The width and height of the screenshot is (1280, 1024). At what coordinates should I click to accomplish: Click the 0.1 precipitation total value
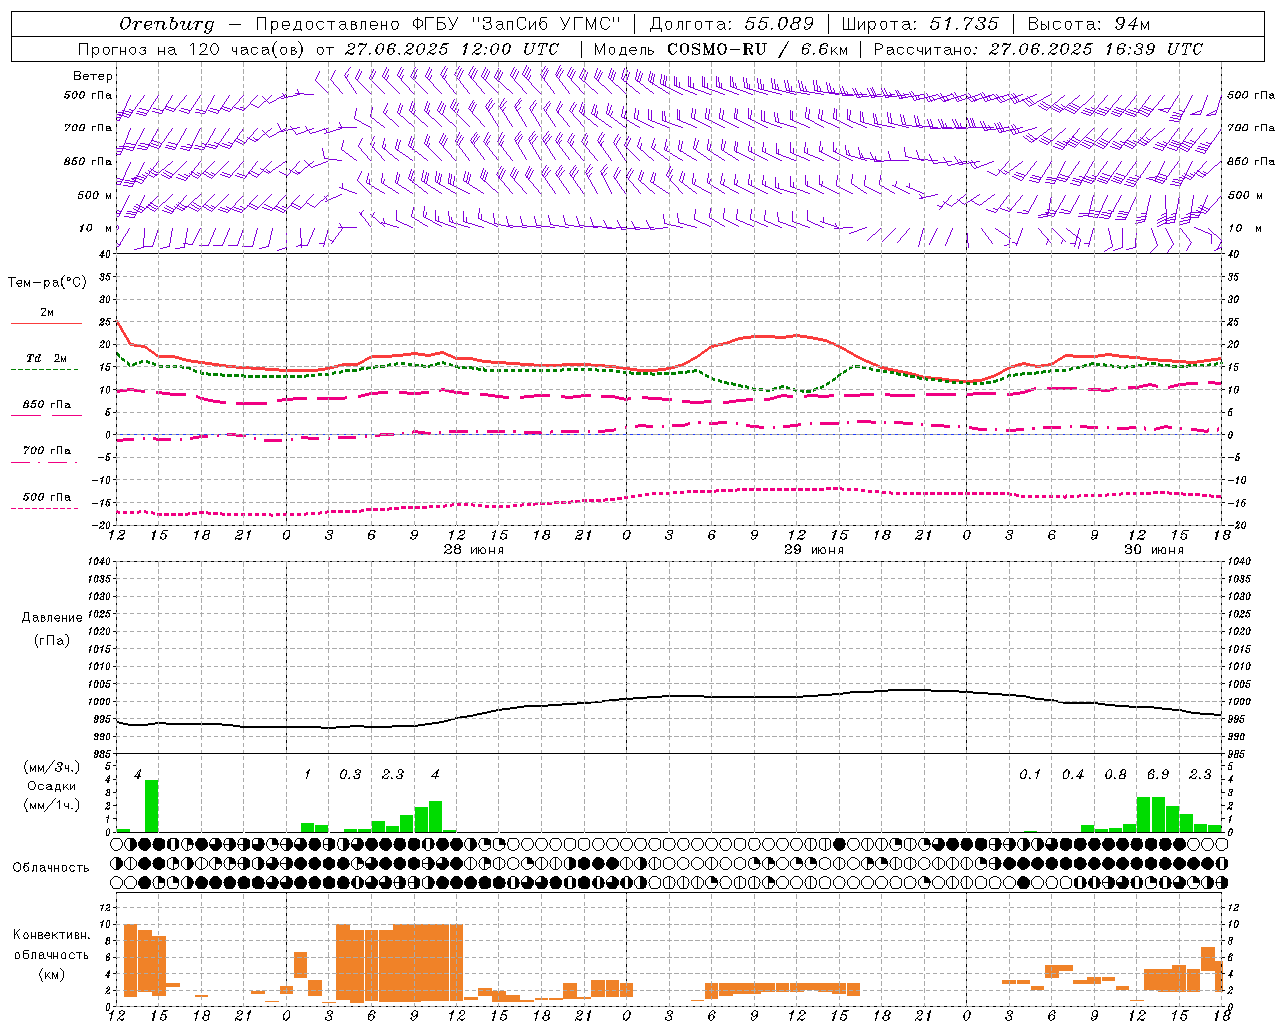(1030, 774)
